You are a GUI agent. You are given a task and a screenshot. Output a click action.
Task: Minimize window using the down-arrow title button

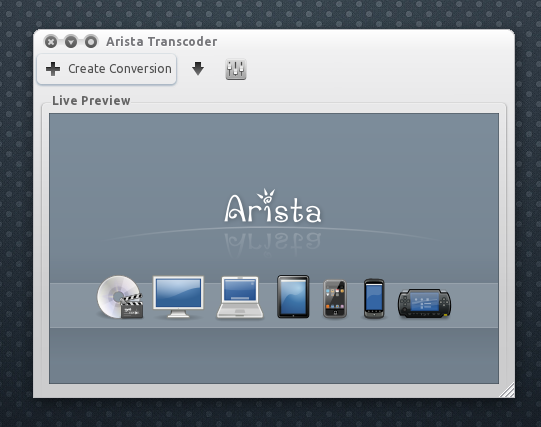71,42
